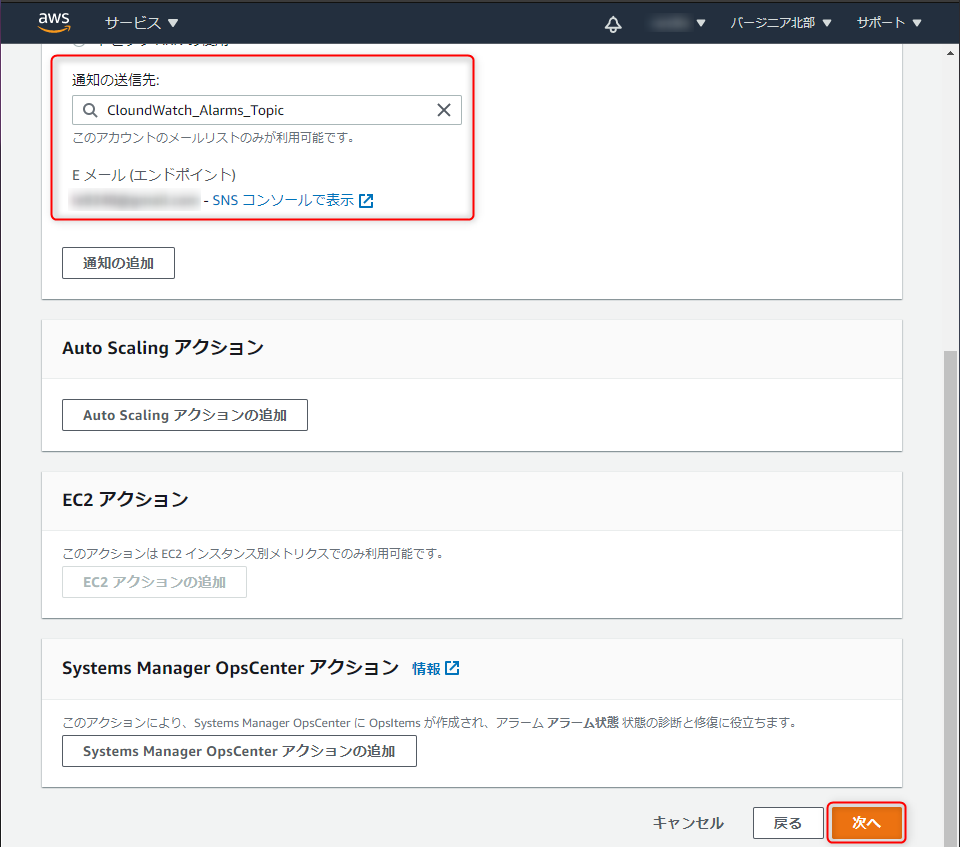Screen dimensions: 960x847
Task: Click Systems Manager OpsCenter アクション heading
Action: point(231,668)
